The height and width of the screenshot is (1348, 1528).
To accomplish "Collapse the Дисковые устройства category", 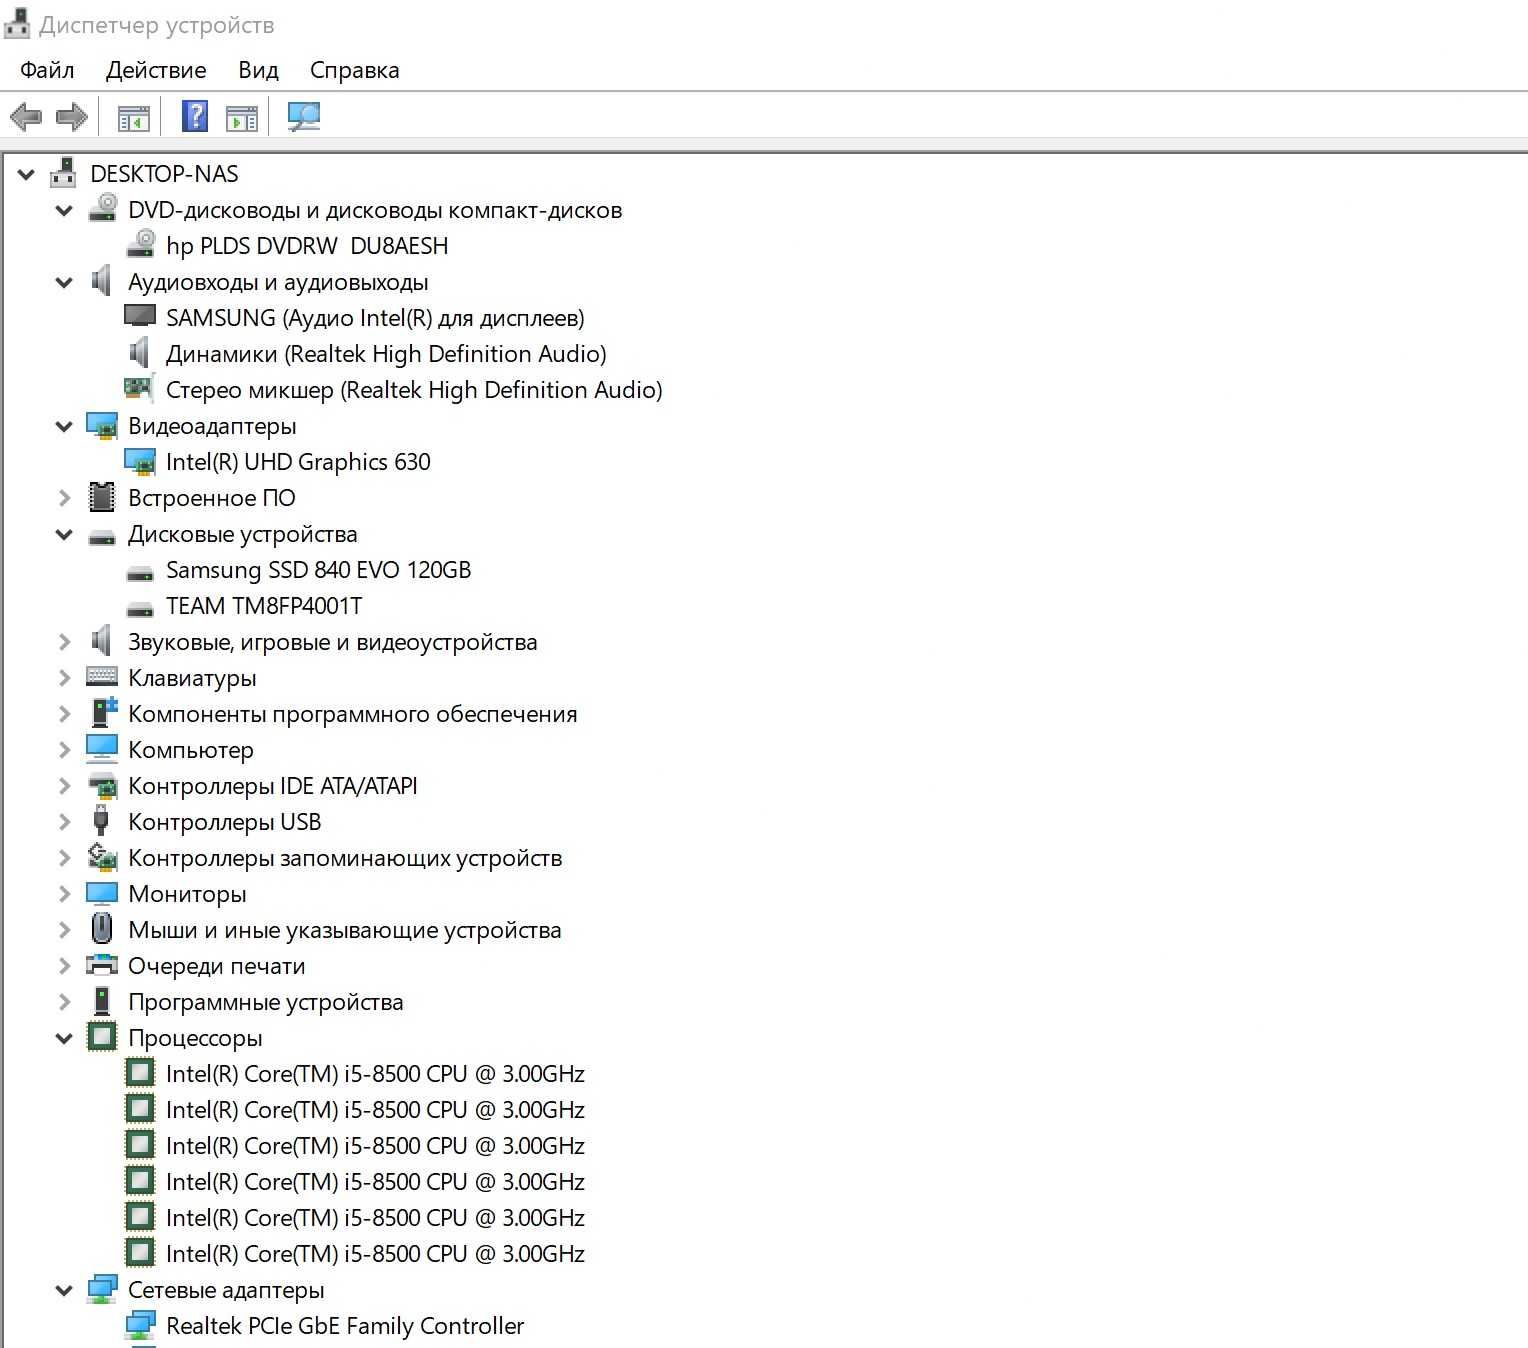I will click(64, 534).
